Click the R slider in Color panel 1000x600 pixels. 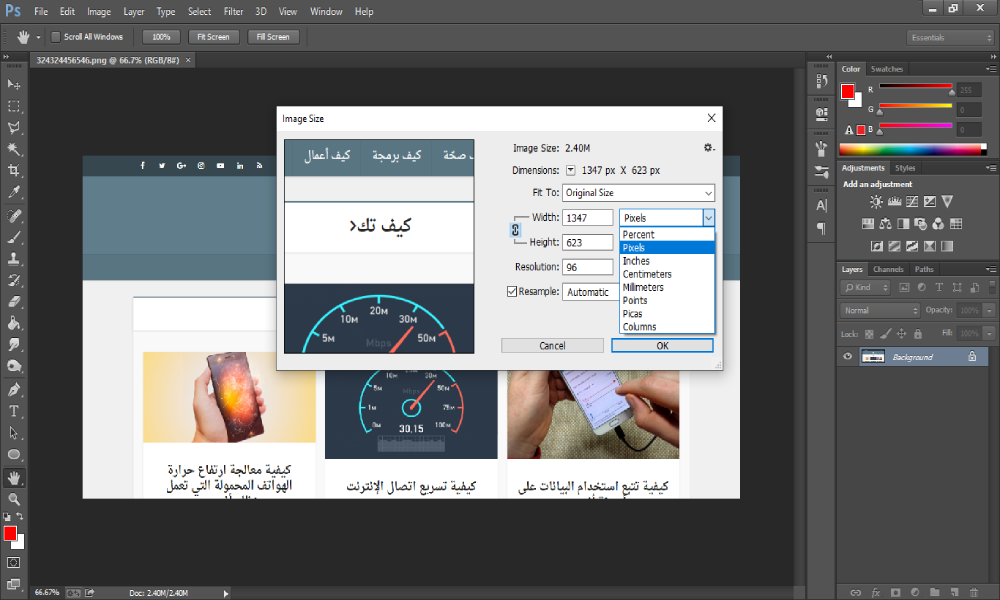click(x=916, y=86)
